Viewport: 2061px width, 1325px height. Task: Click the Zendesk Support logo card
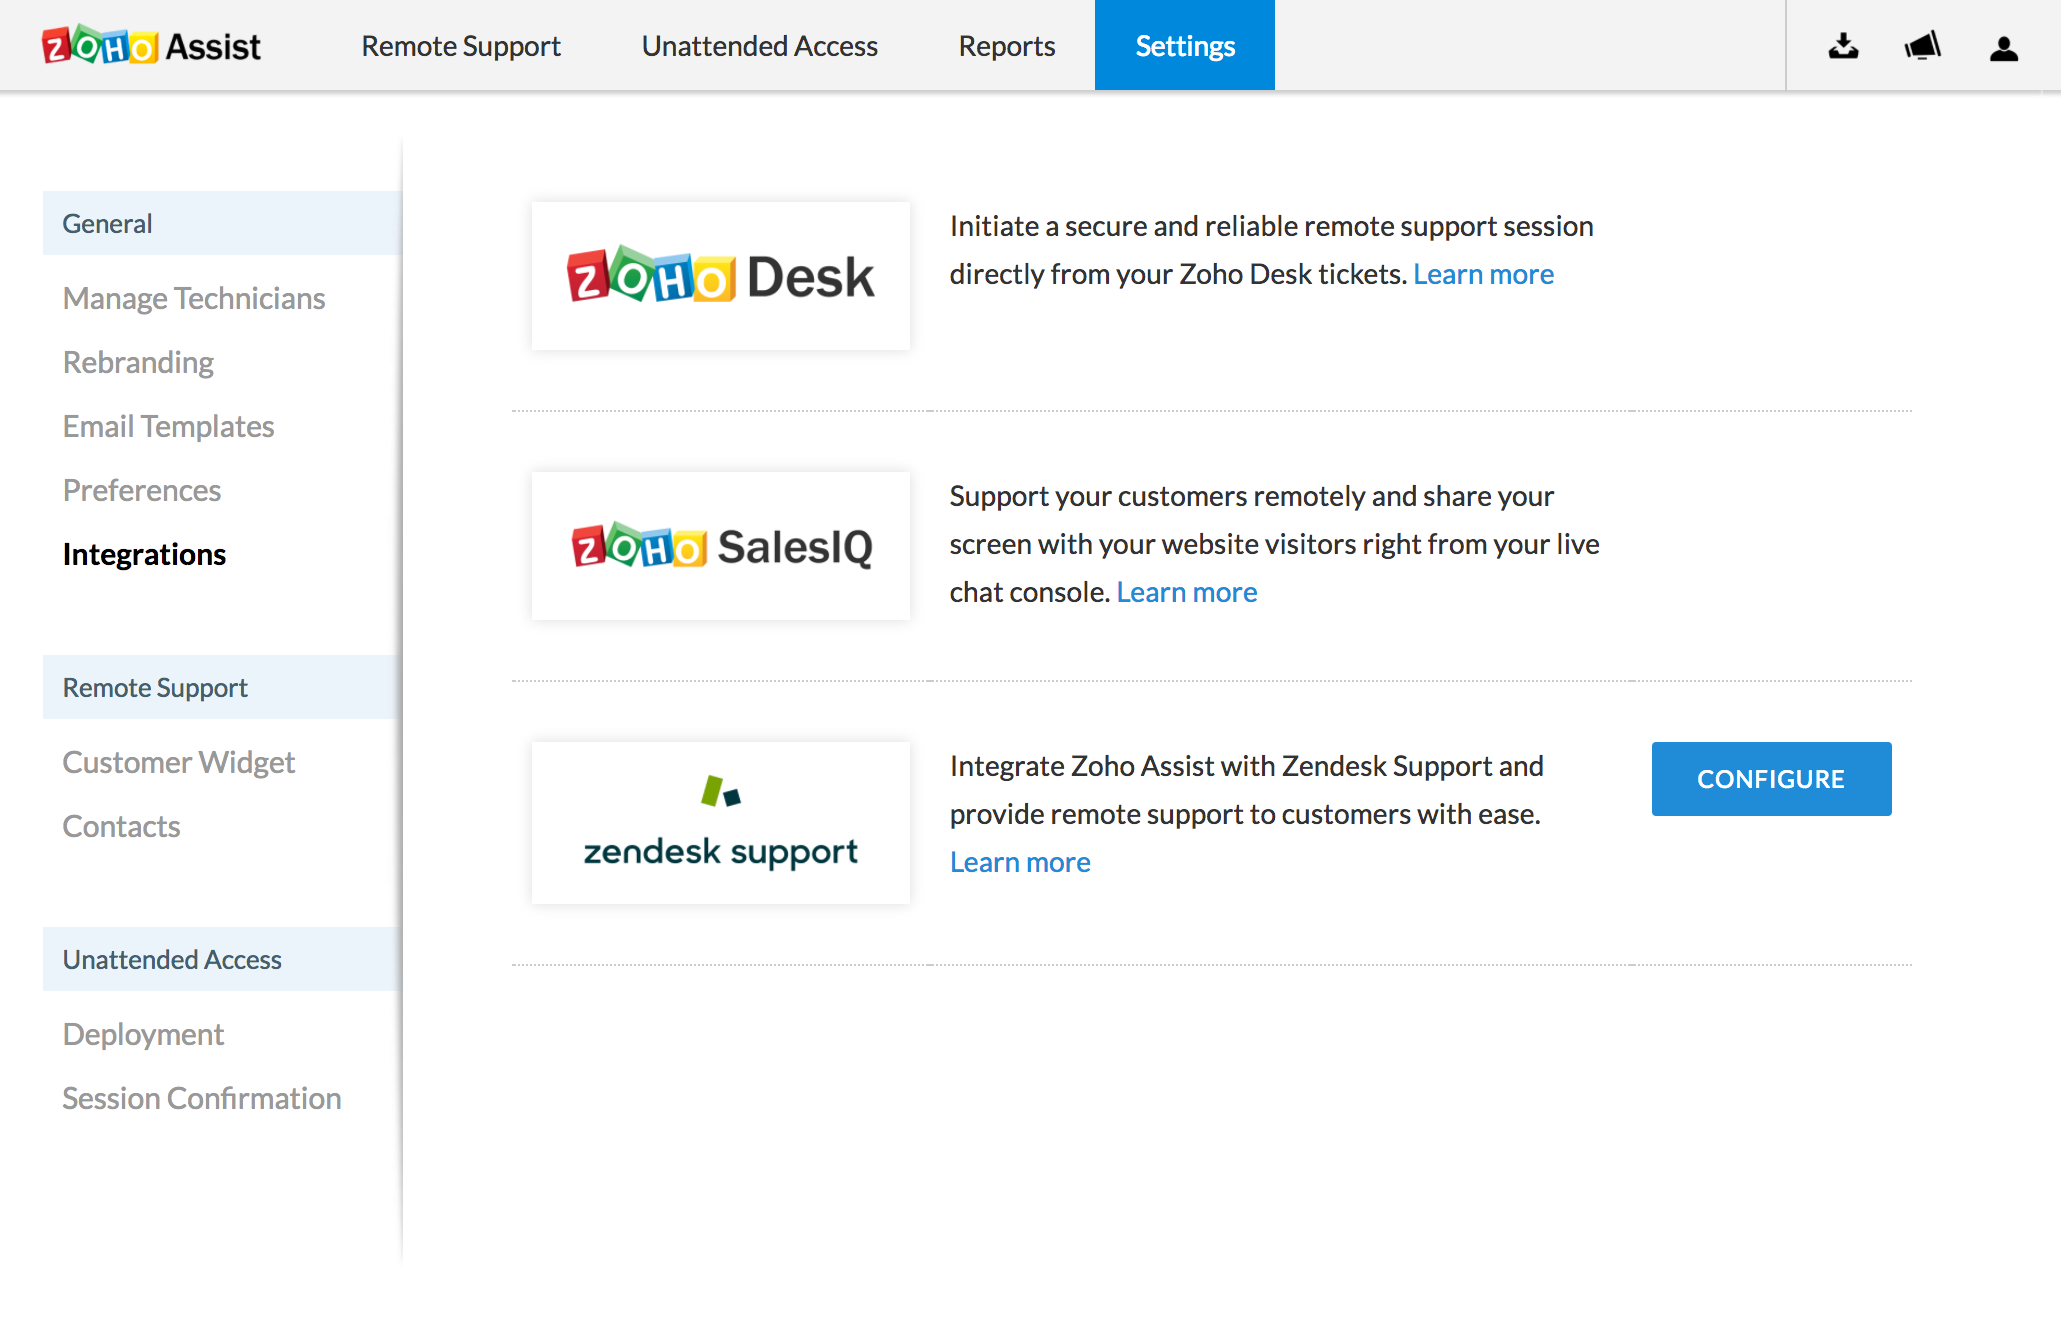pyautogui.click(x=720, y=822)
